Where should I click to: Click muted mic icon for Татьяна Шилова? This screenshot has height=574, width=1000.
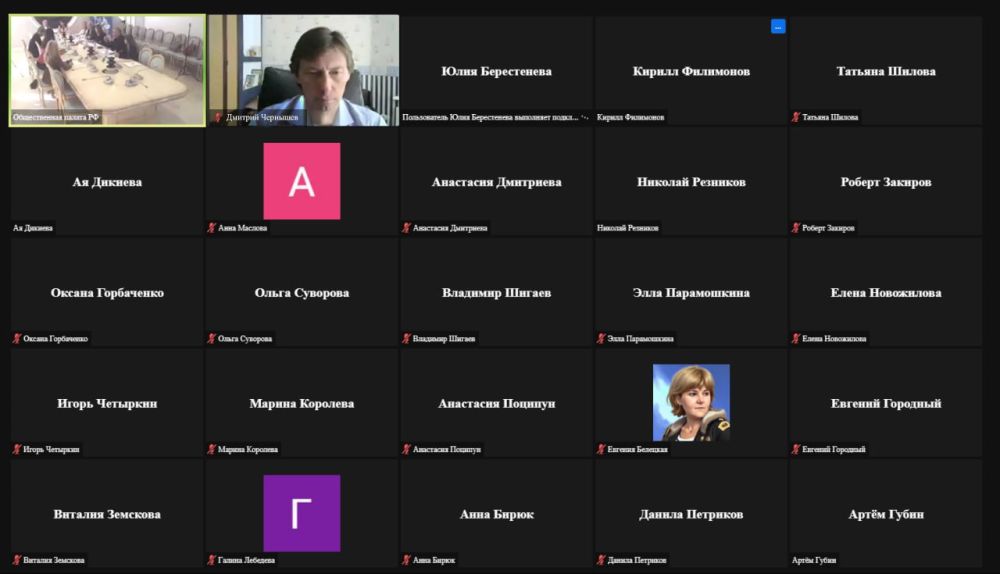point(796,117)
